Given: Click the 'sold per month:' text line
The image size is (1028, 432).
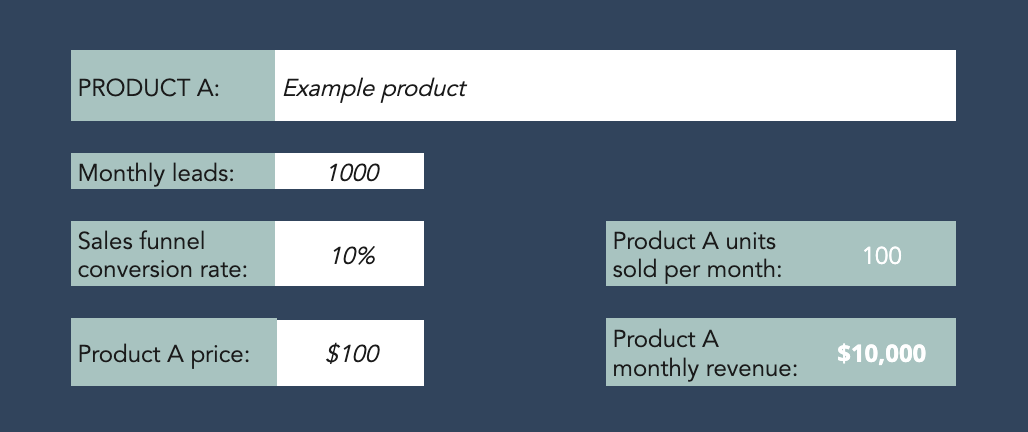Looking at the screenshot, I should click(x=698, y=269).
